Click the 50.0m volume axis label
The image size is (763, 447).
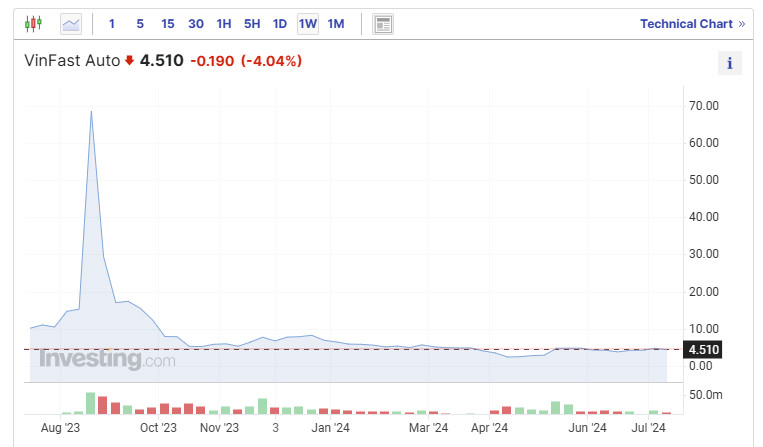pos(706,395)
